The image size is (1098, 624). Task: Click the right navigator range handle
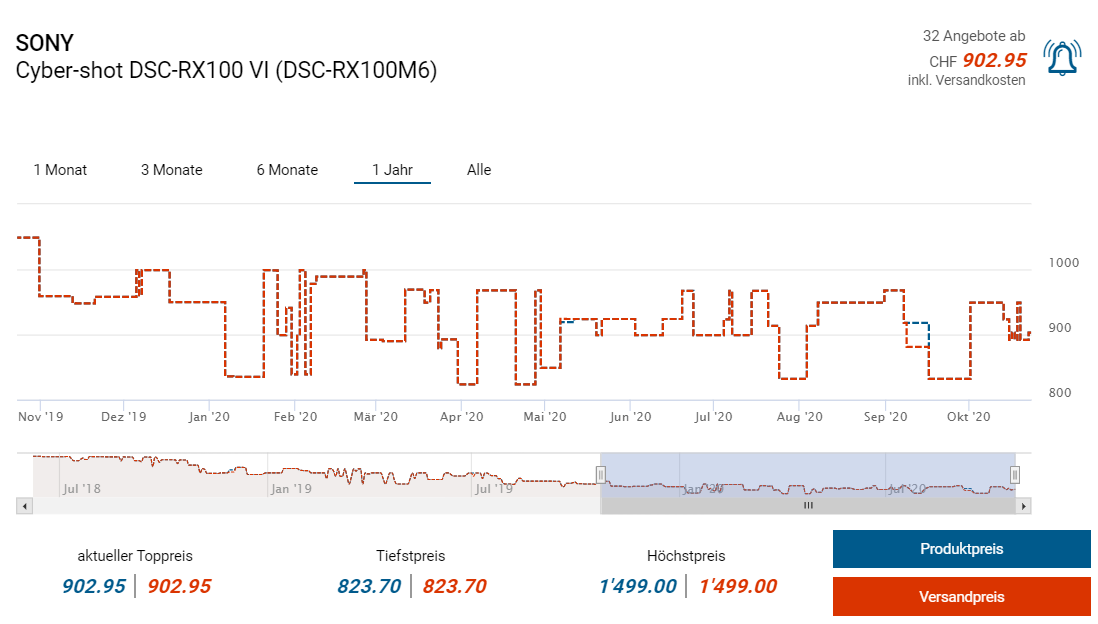(x=1014, y=474)
